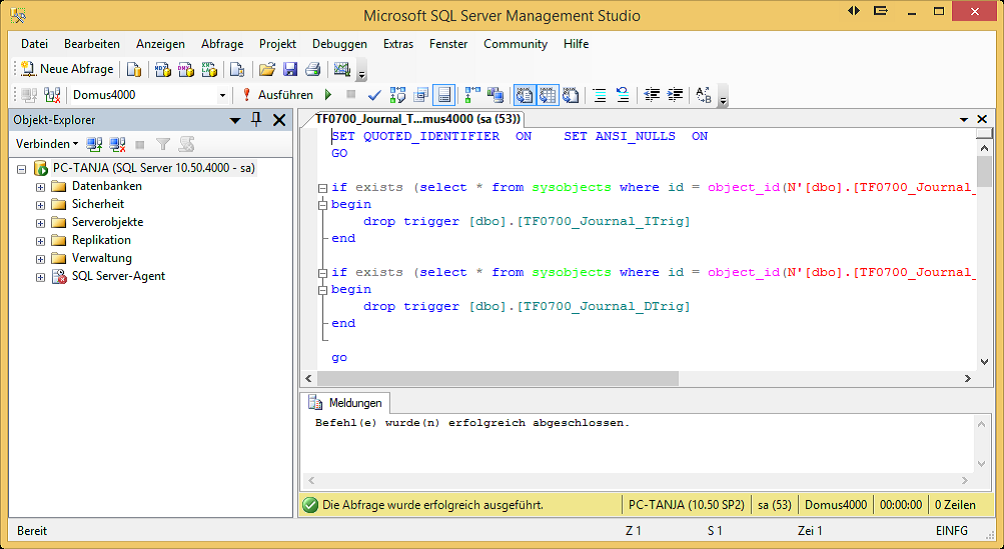This screenshot has width=1004, height=549.
Task: Expand the Sicherheit folder
Action: pos(40,205)
